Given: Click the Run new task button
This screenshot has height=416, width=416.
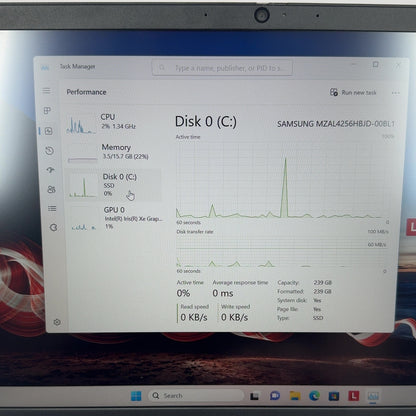Looking at the screenshot, I should pyautogui.click(x=353, y=92).
